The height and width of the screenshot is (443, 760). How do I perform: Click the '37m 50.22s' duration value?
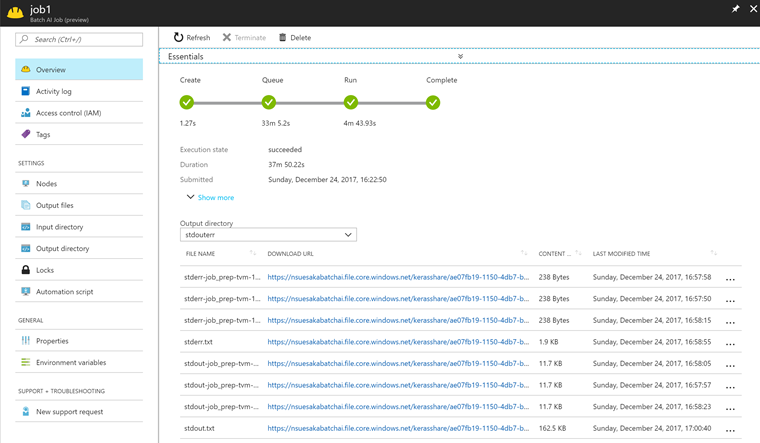286,164
